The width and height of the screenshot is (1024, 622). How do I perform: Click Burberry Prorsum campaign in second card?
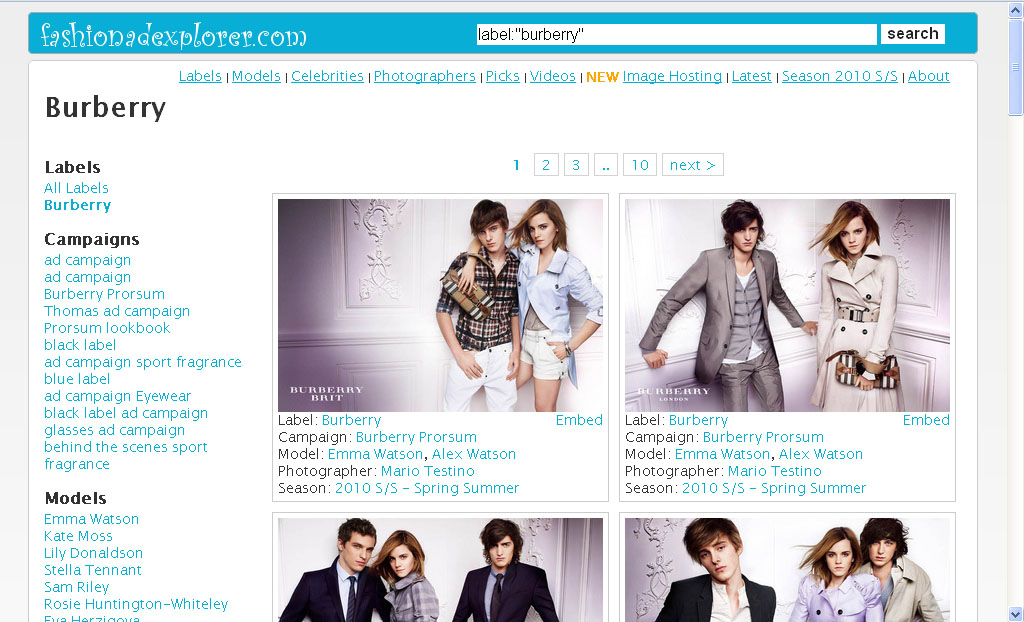763,437
